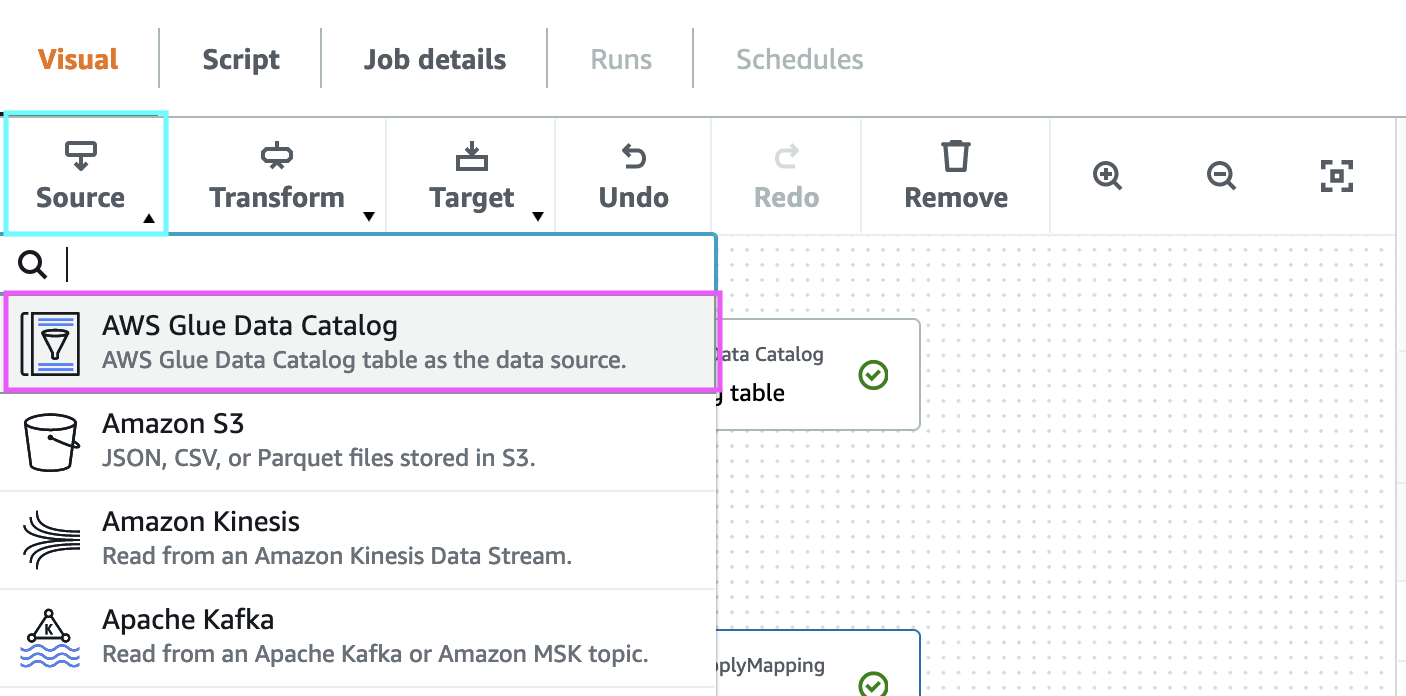
Task: Expand the Target dropdown arrow
Action: (538, 216)
